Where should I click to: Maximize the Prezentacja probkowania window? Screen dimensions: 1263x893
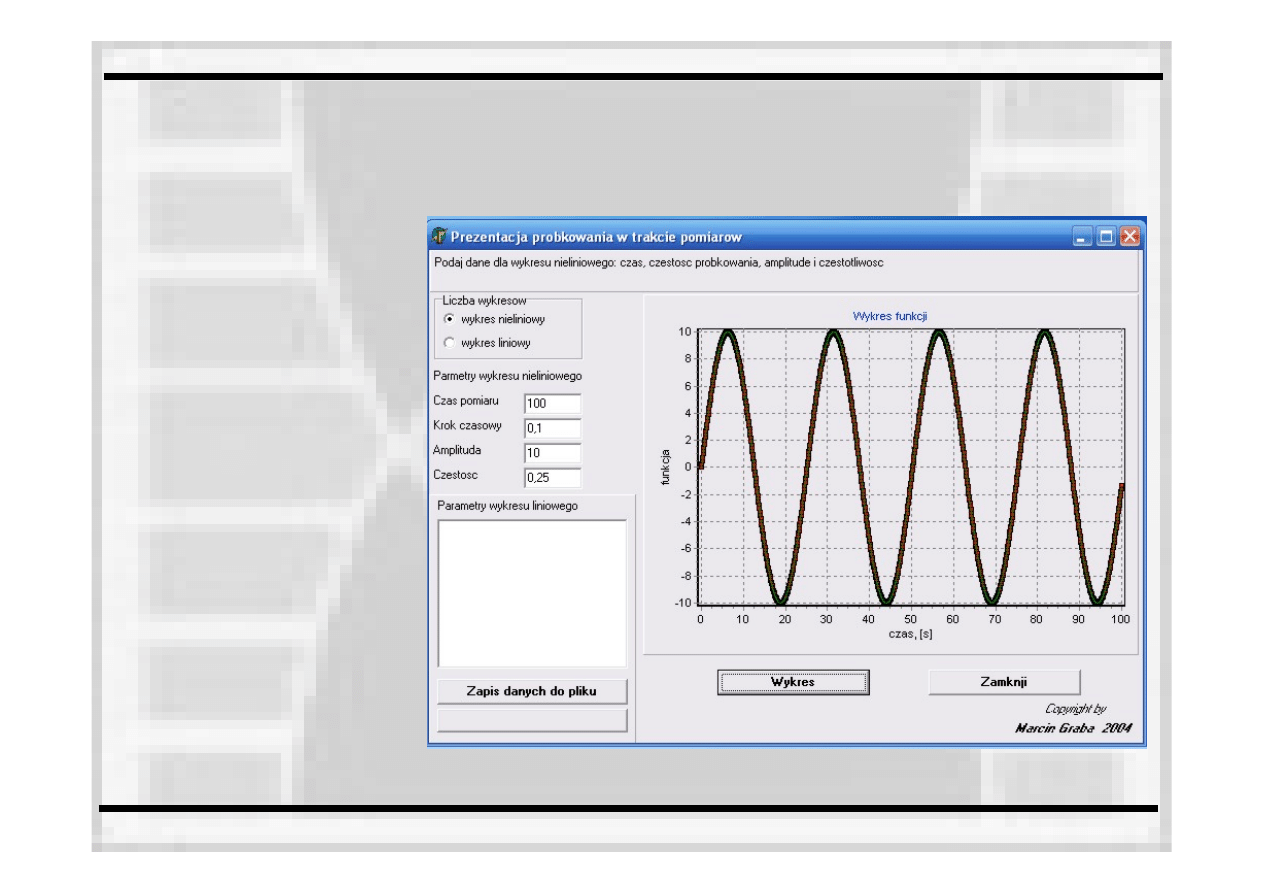click(1106, 237)
